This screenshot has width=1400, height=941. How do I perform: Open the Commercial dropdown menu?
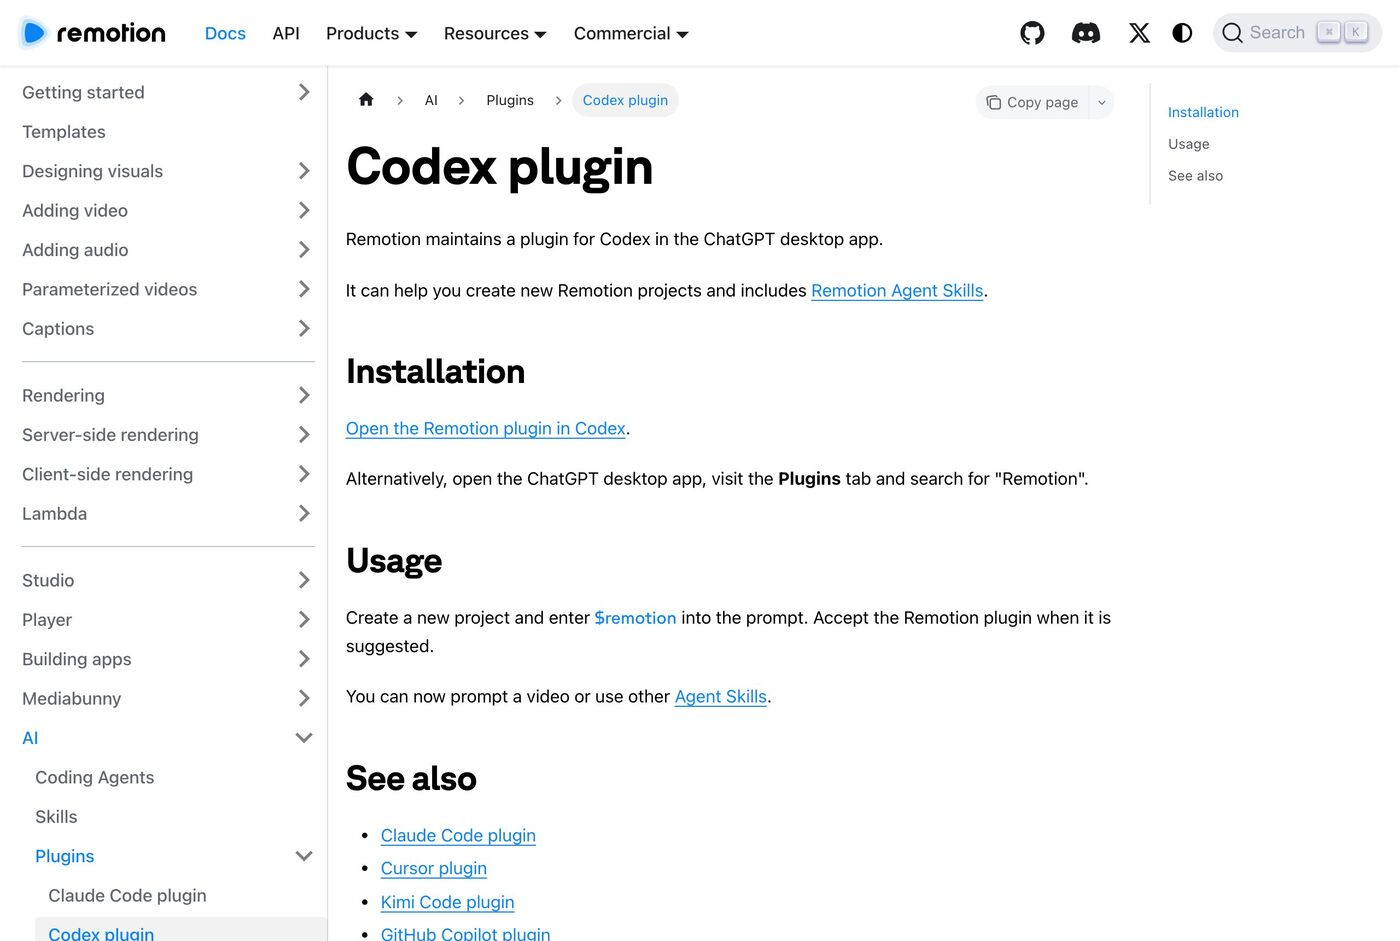coord(631,33)
